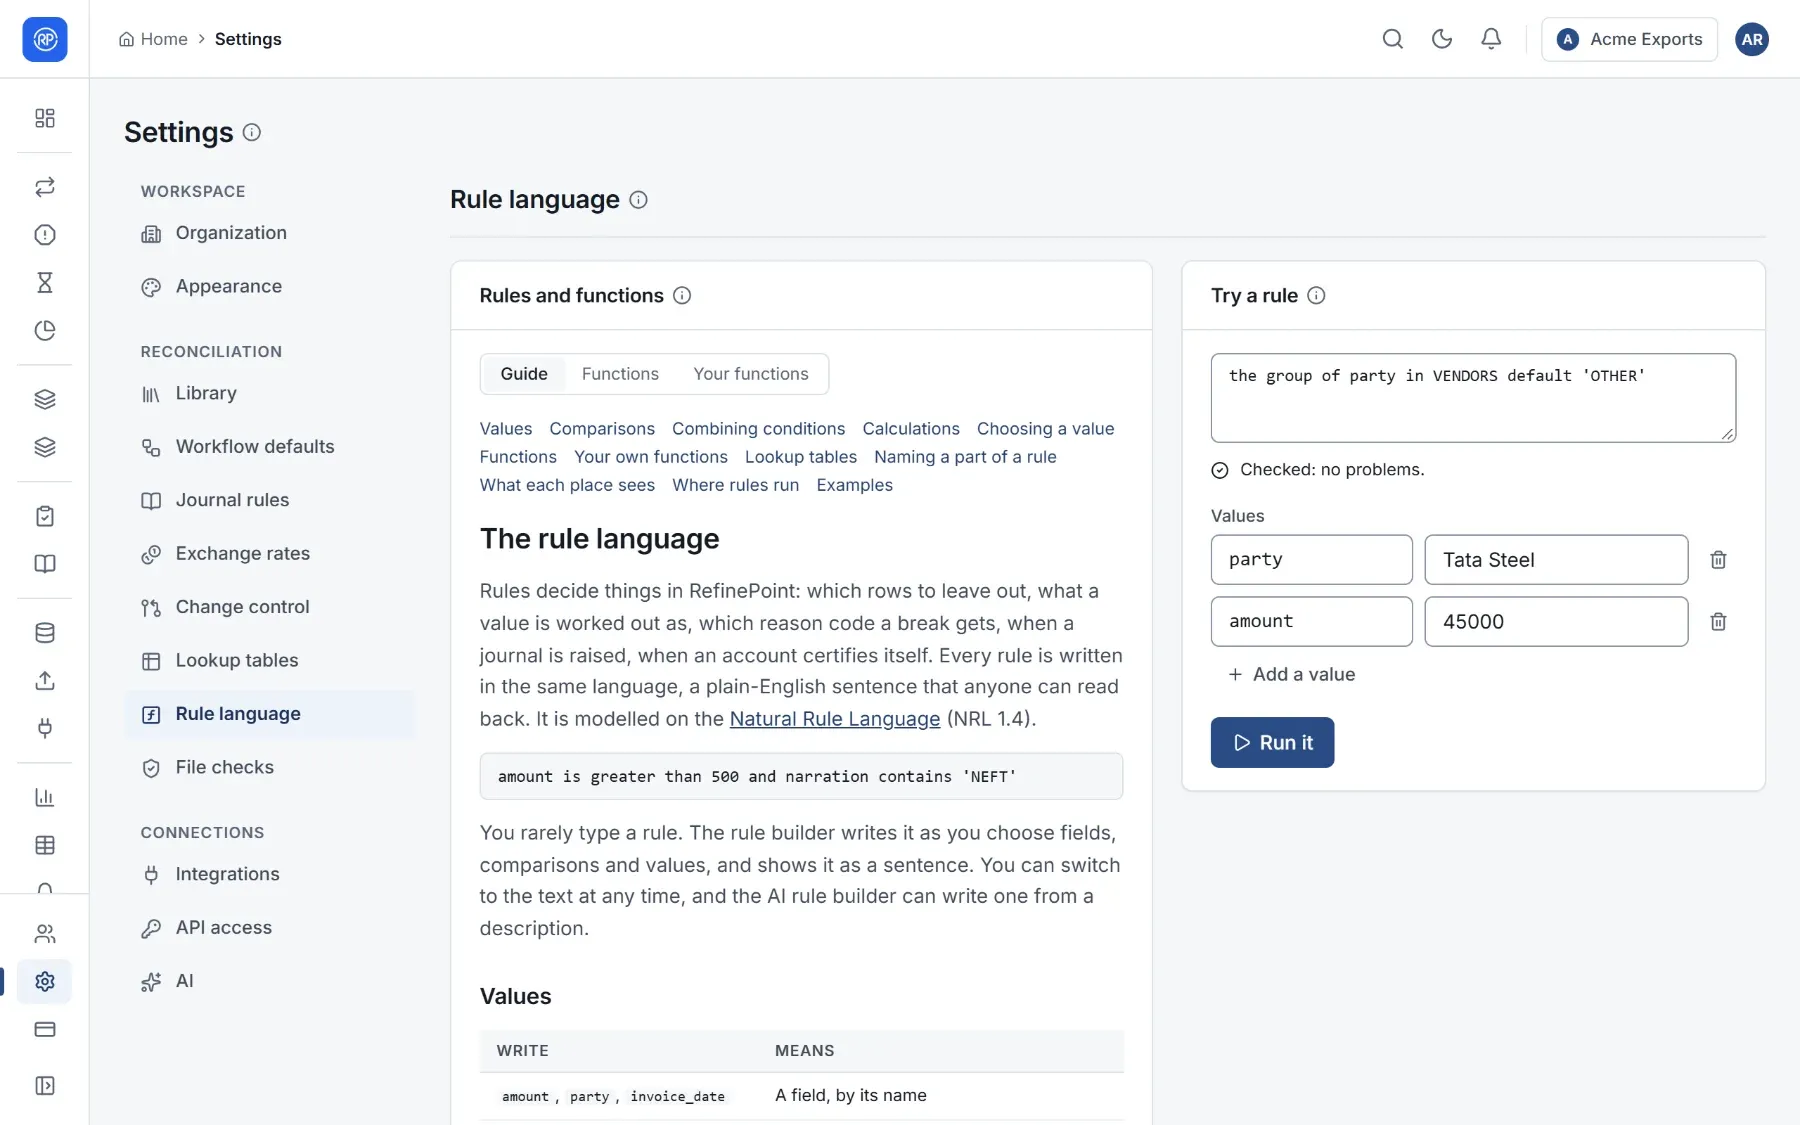
Task: Jump to Comparisons section link
Action: [x=602, y=429]
